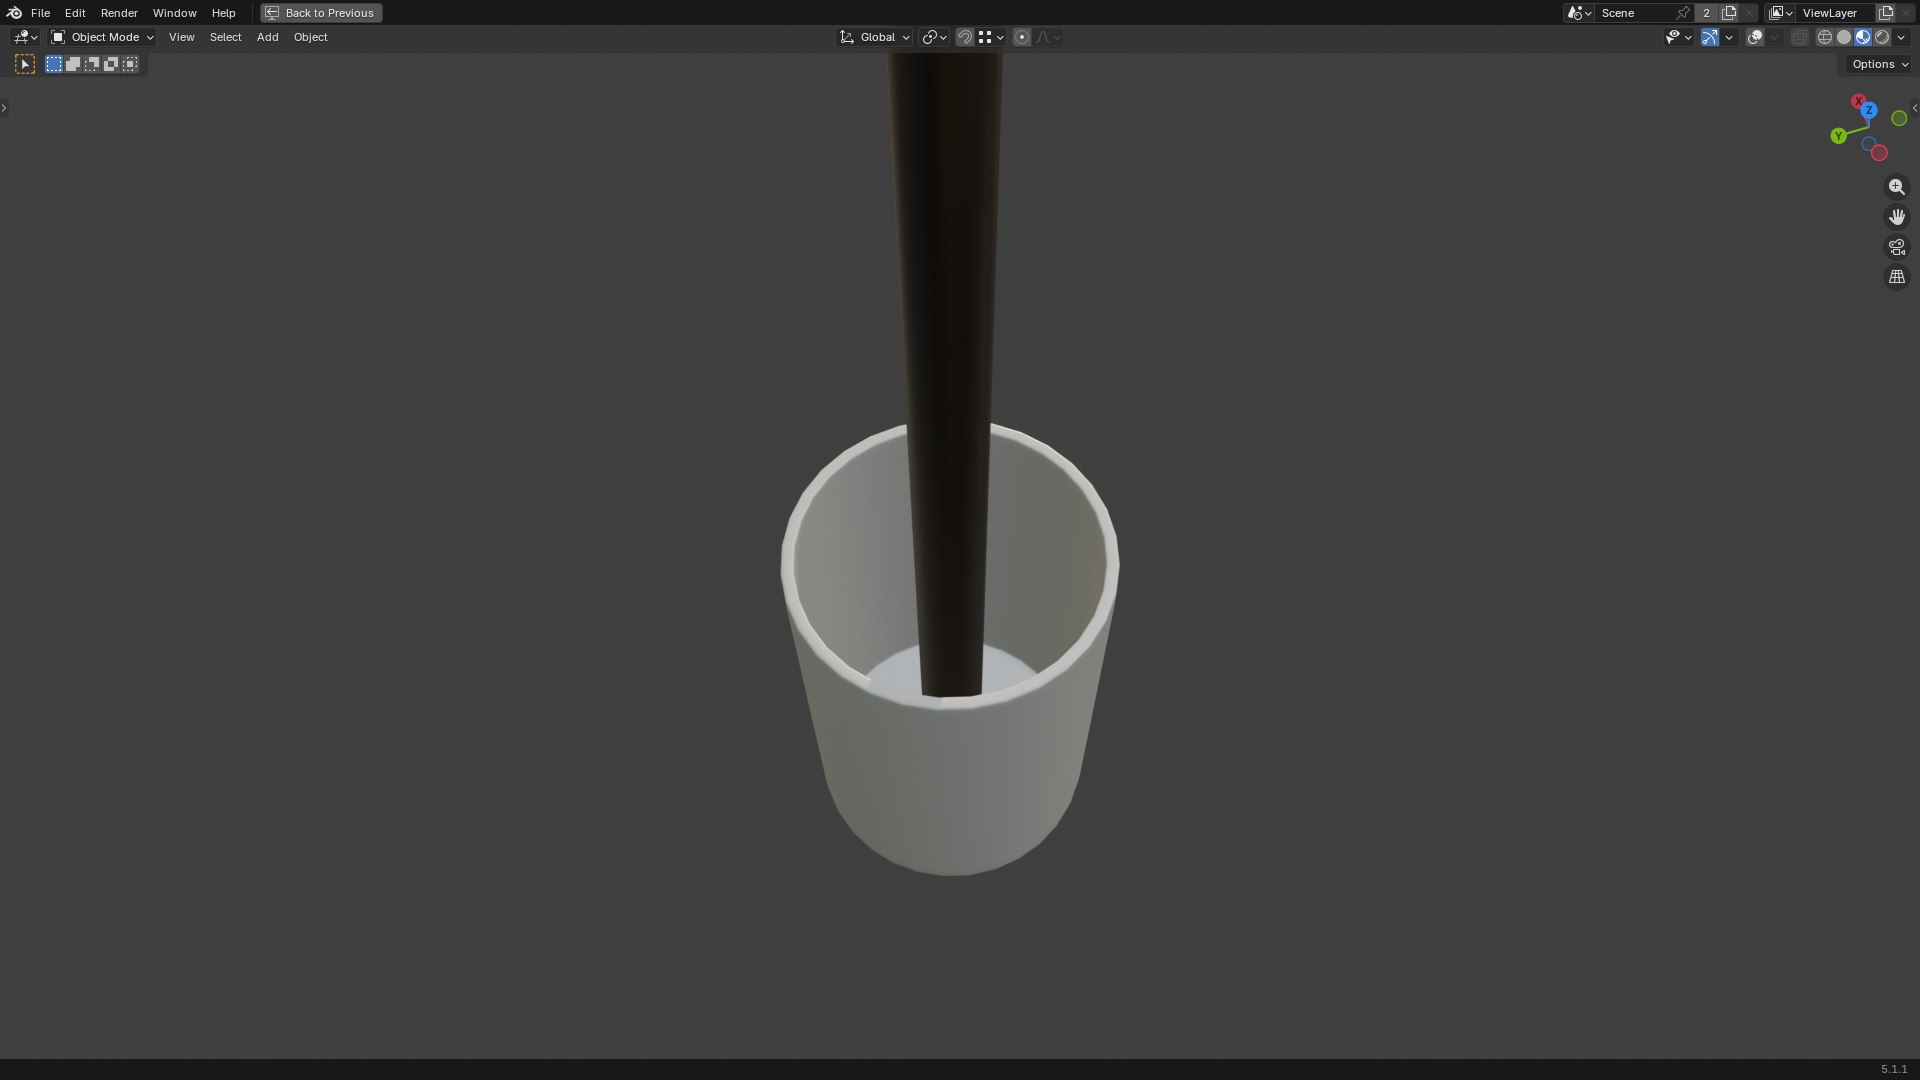Open the Object menu in viewport header
Screen dimensions: 1920x1080
[310, 37]
